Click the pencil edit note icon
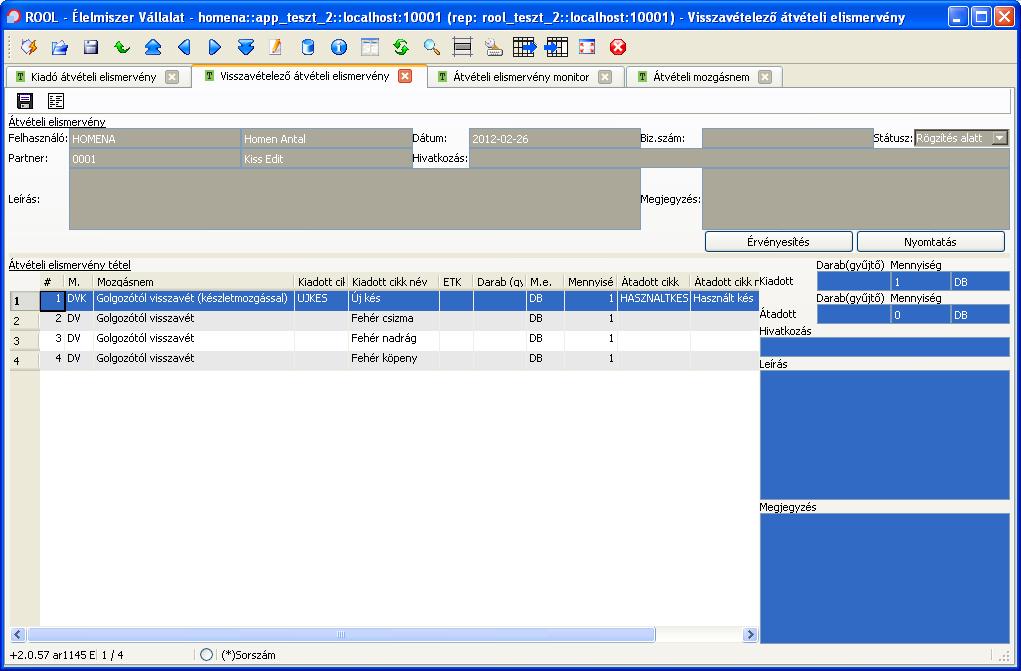Screen dimensions: 1021x671 tap(276, 47)
